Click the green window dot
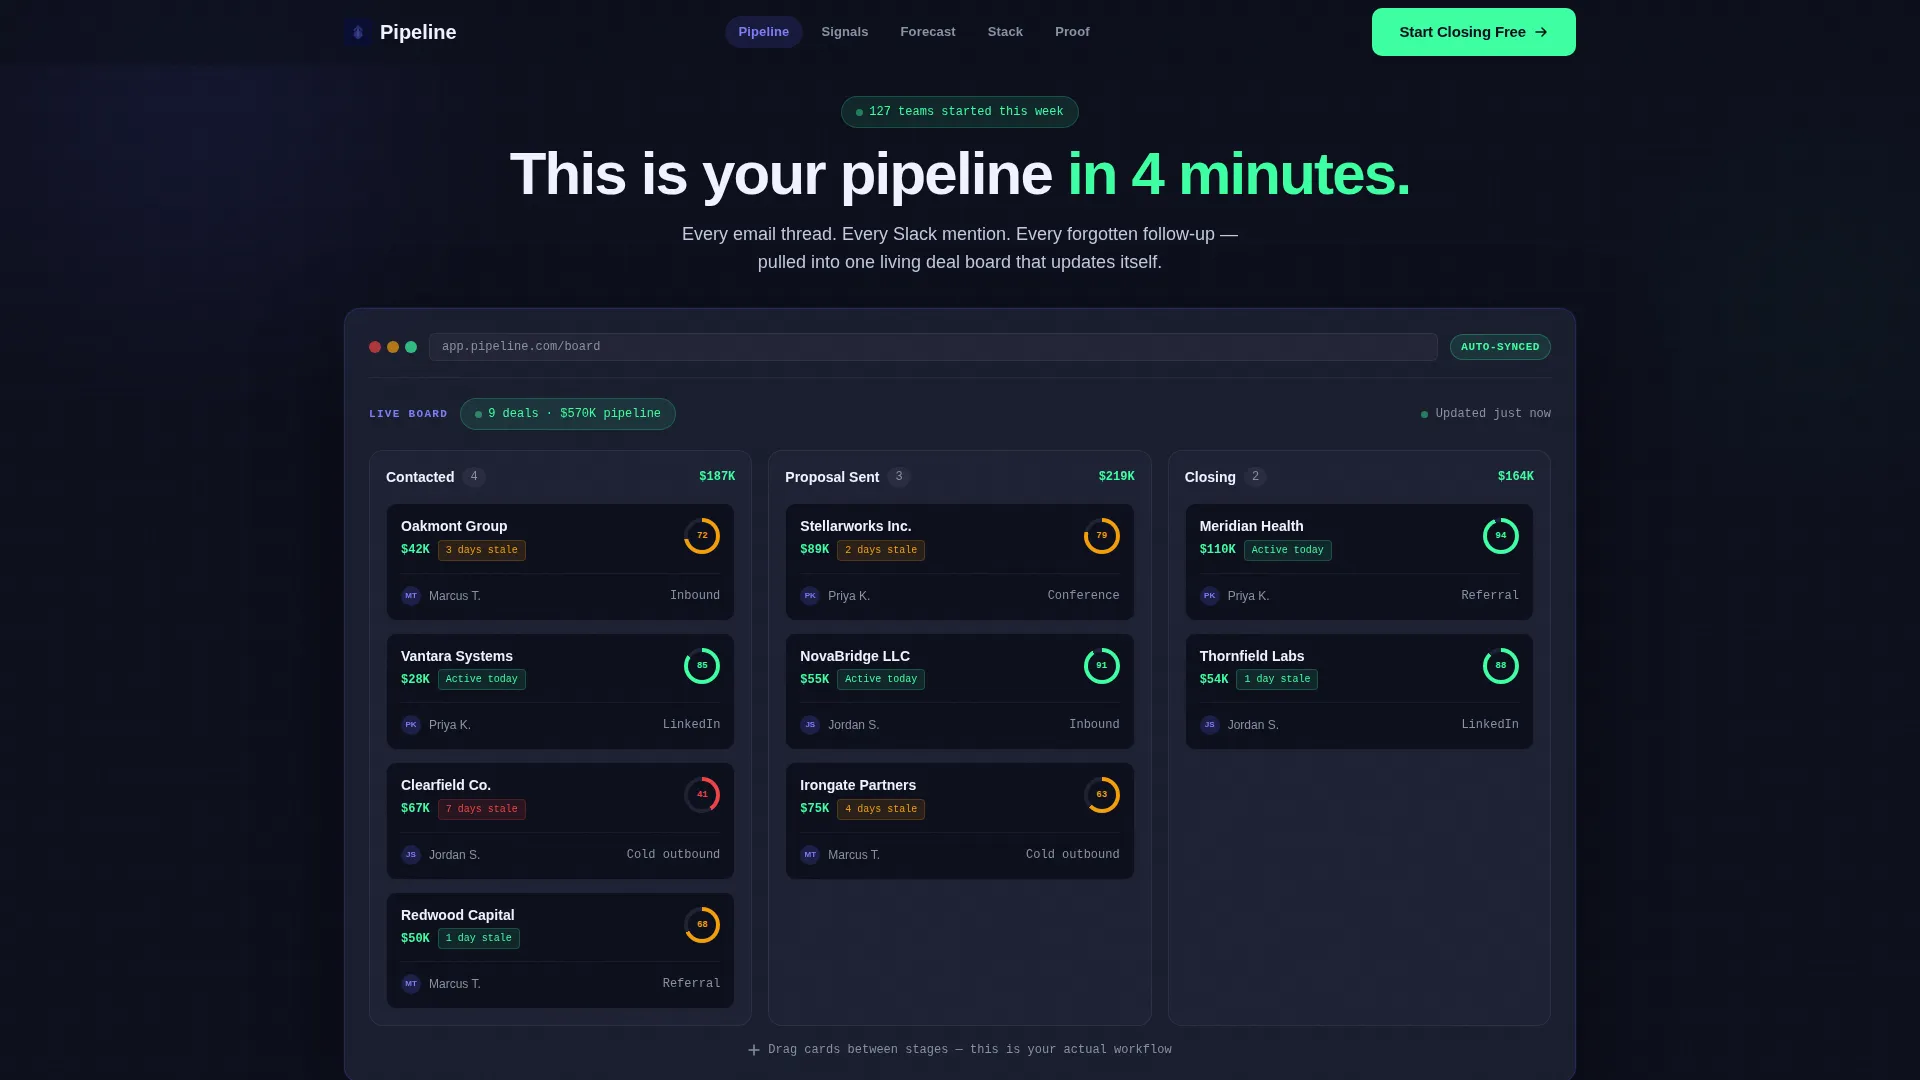This screenshot has height=1080, width=1920. click(x=411, y=347)
